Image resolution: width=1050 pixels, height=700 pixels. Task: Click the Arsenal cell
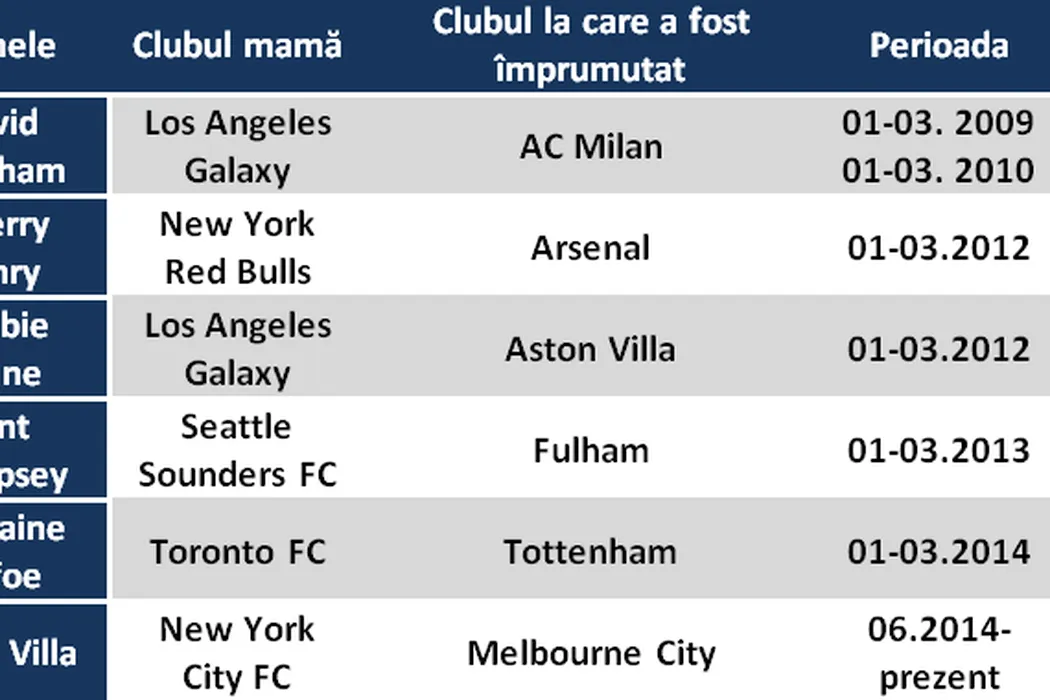[591, 247]
